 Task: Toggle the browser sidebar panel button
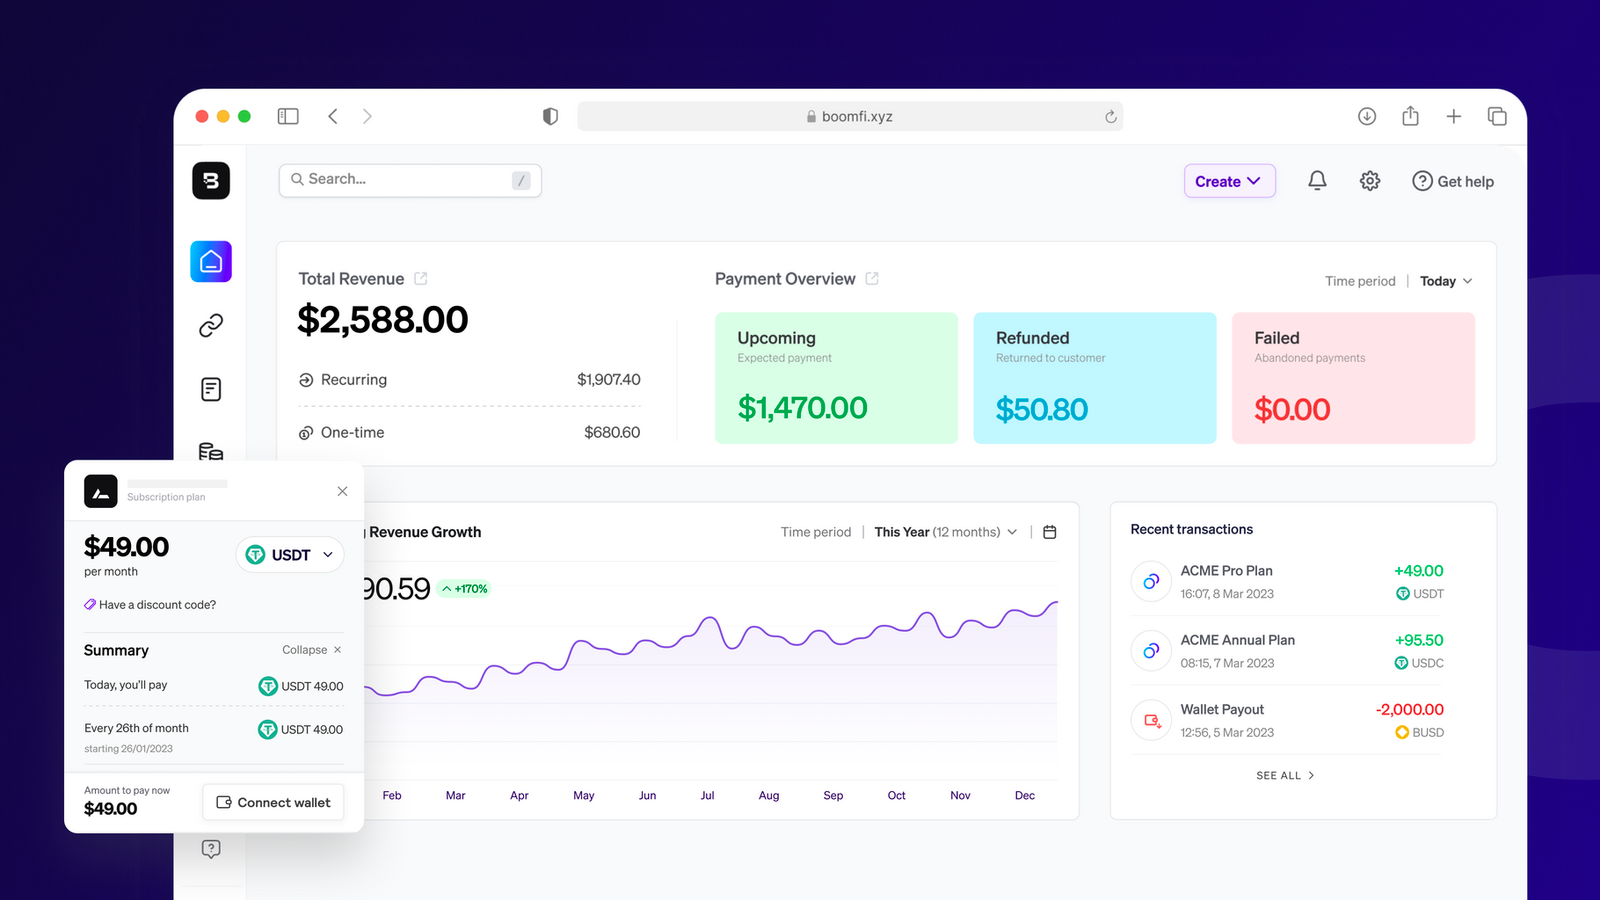coord(288,116)
